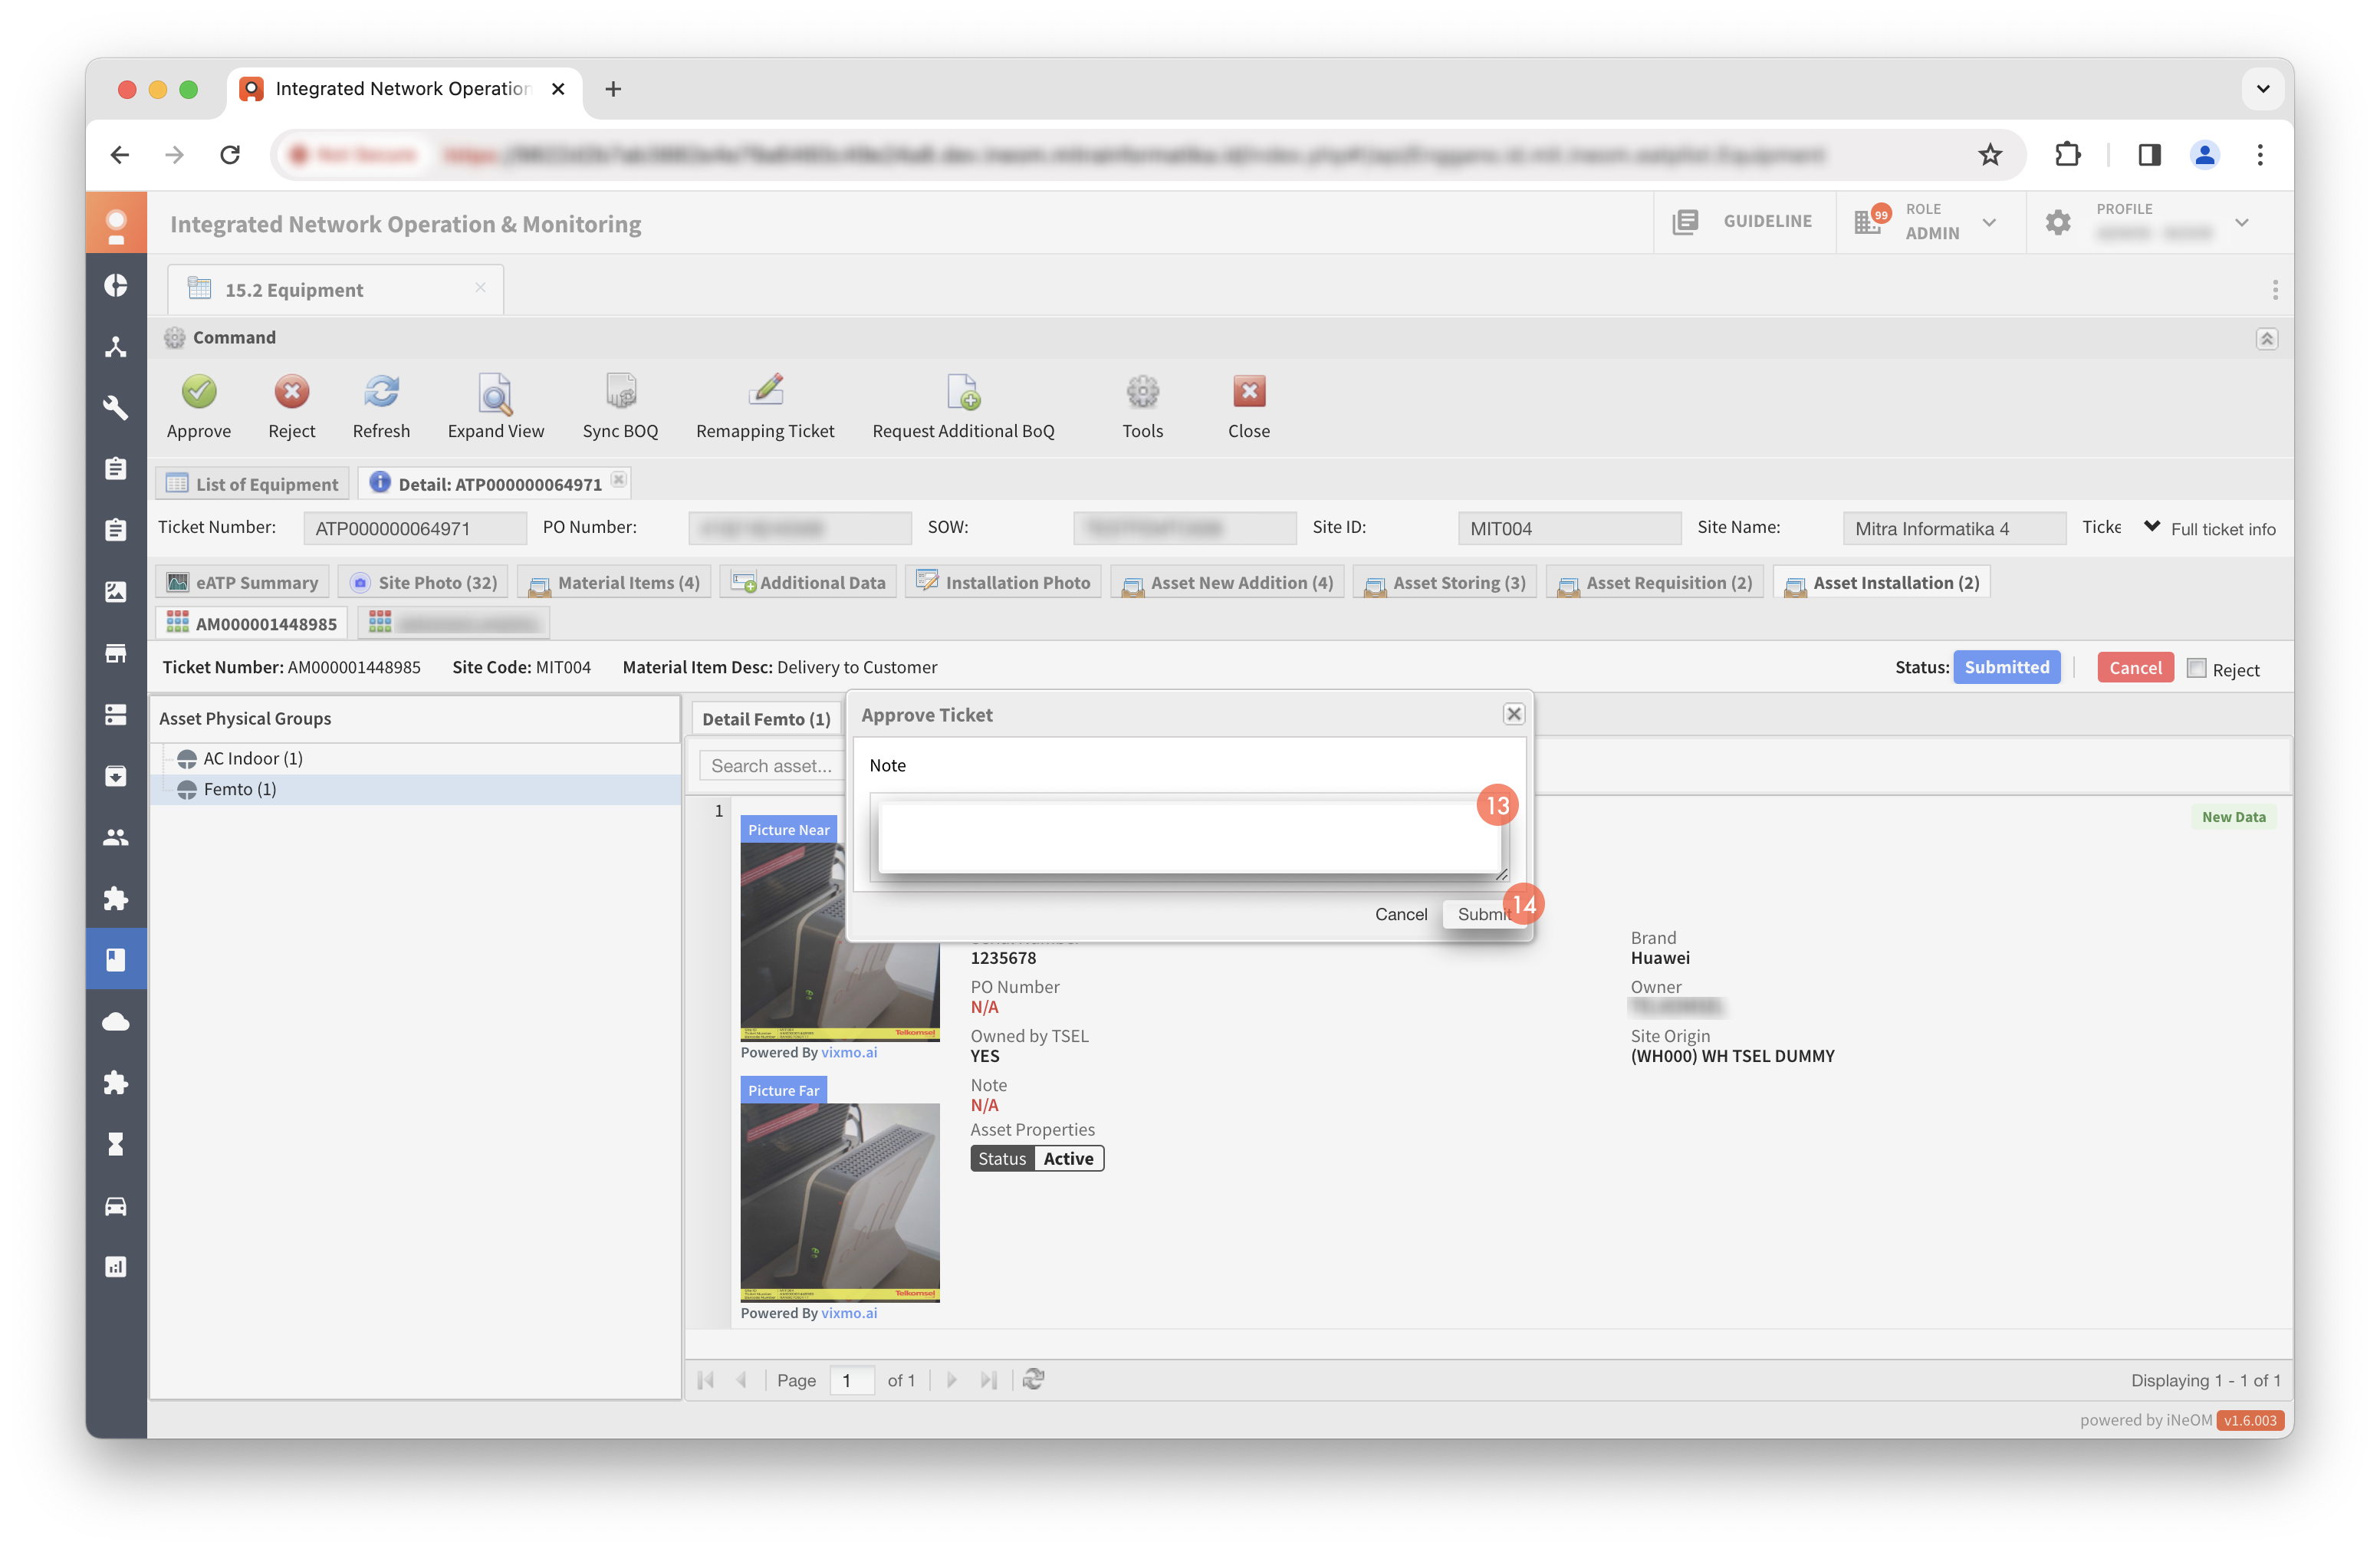Cancel the Approve Ticket dialog
This screenshot has height=1552, width=2380.
1400,914
